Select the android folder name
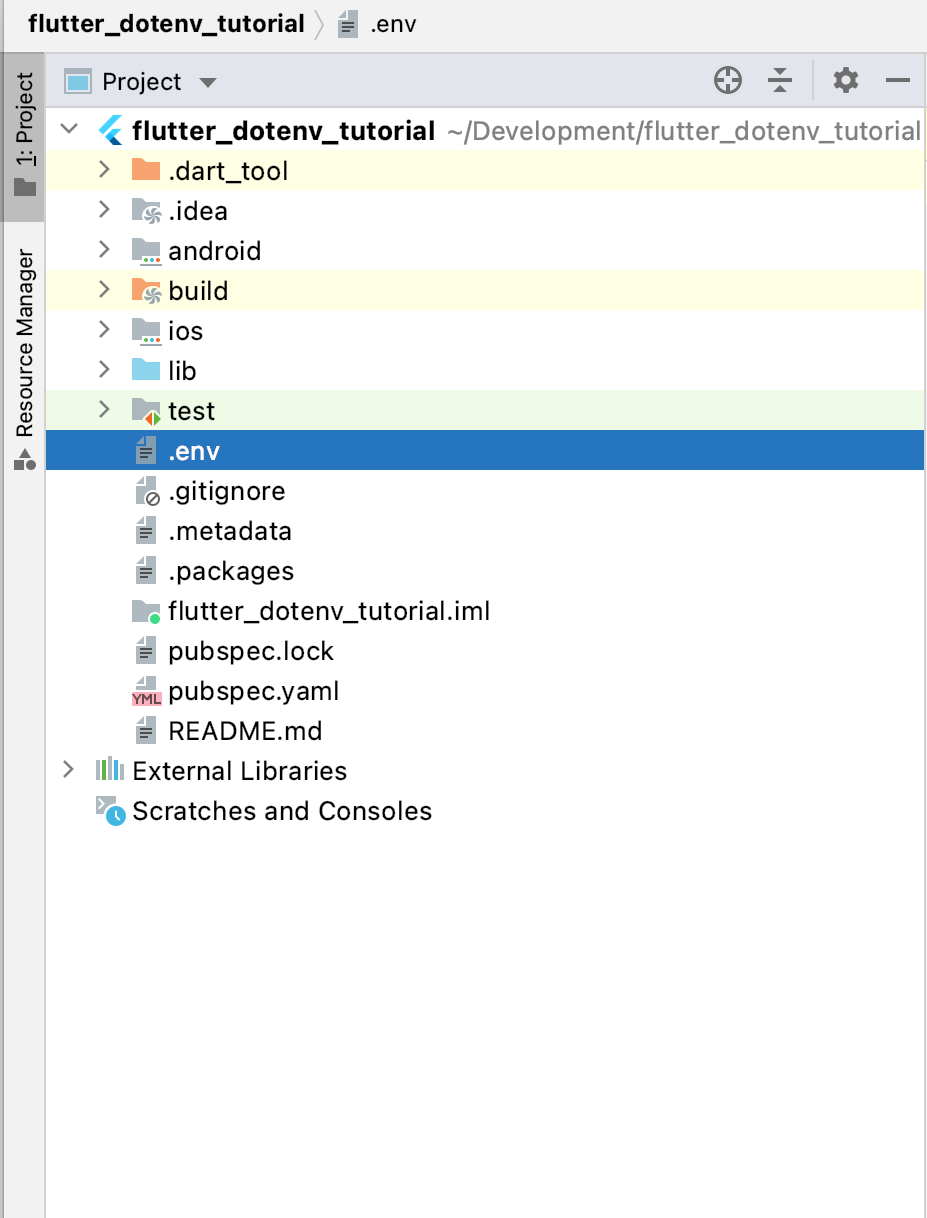This screenshot has width=927, height=1218. tap(215, 251)
